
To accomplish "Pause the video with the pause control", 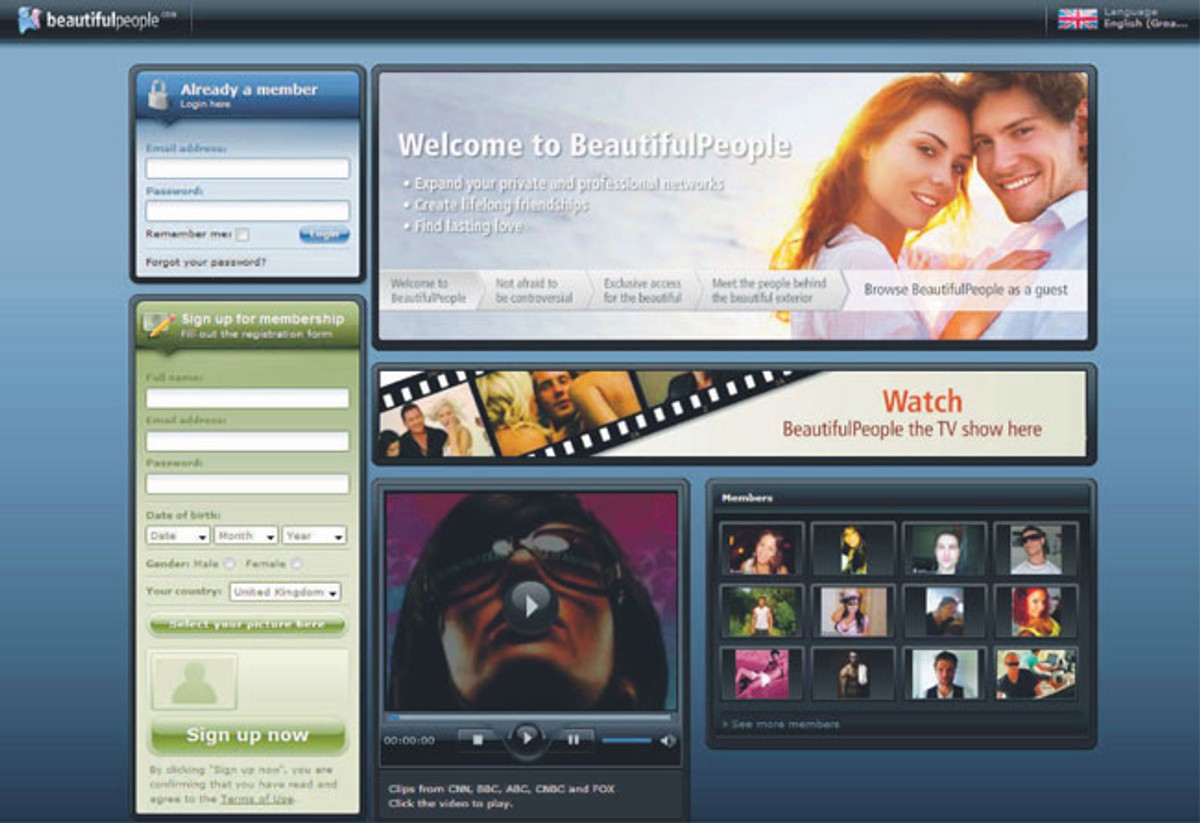I will 574,740.
